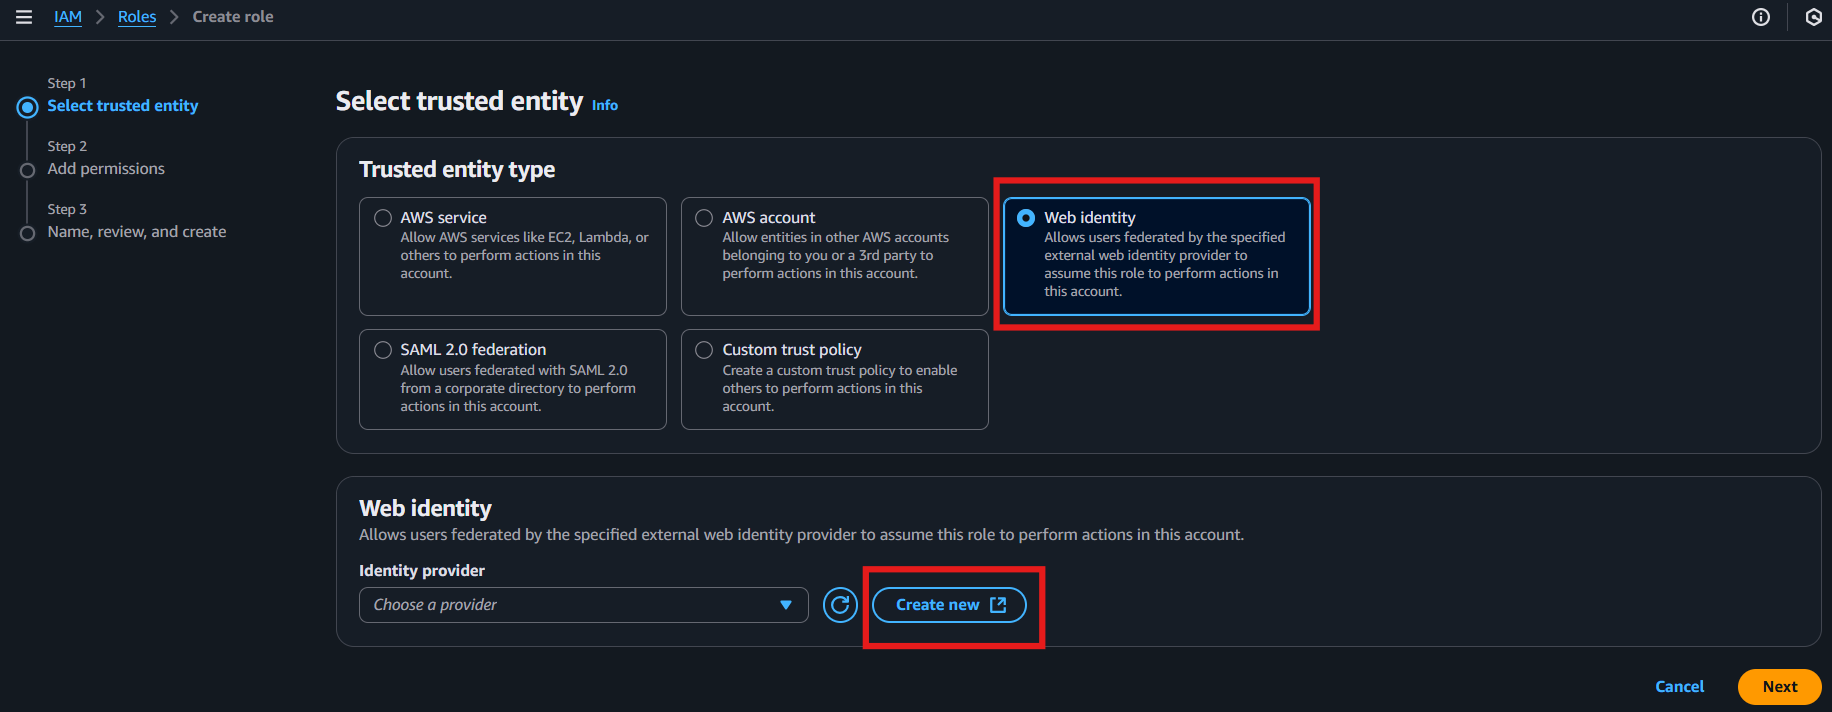Click the Identity provider field label
1832x712 pixels.
pos(422,571)
